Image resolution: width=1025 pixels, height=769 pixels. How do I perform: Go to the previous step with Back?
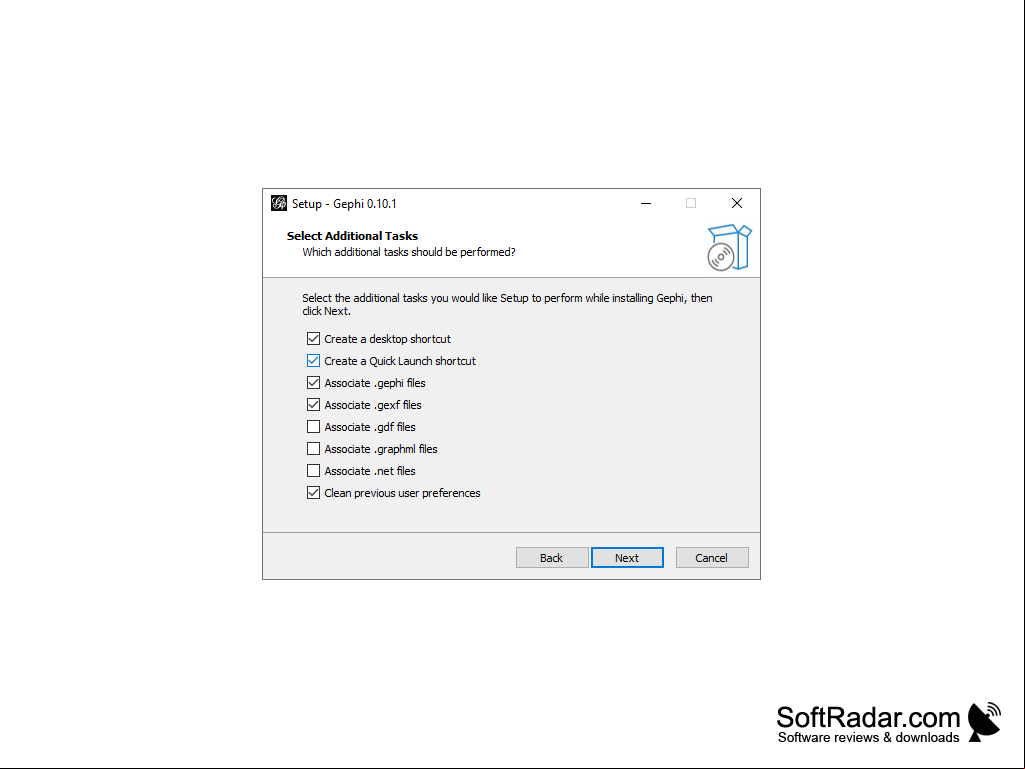(552, 558)
